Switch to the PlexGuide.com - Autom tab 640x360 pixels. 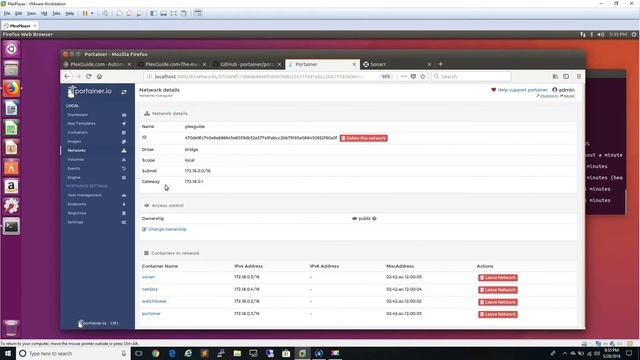tap(97, 64)
